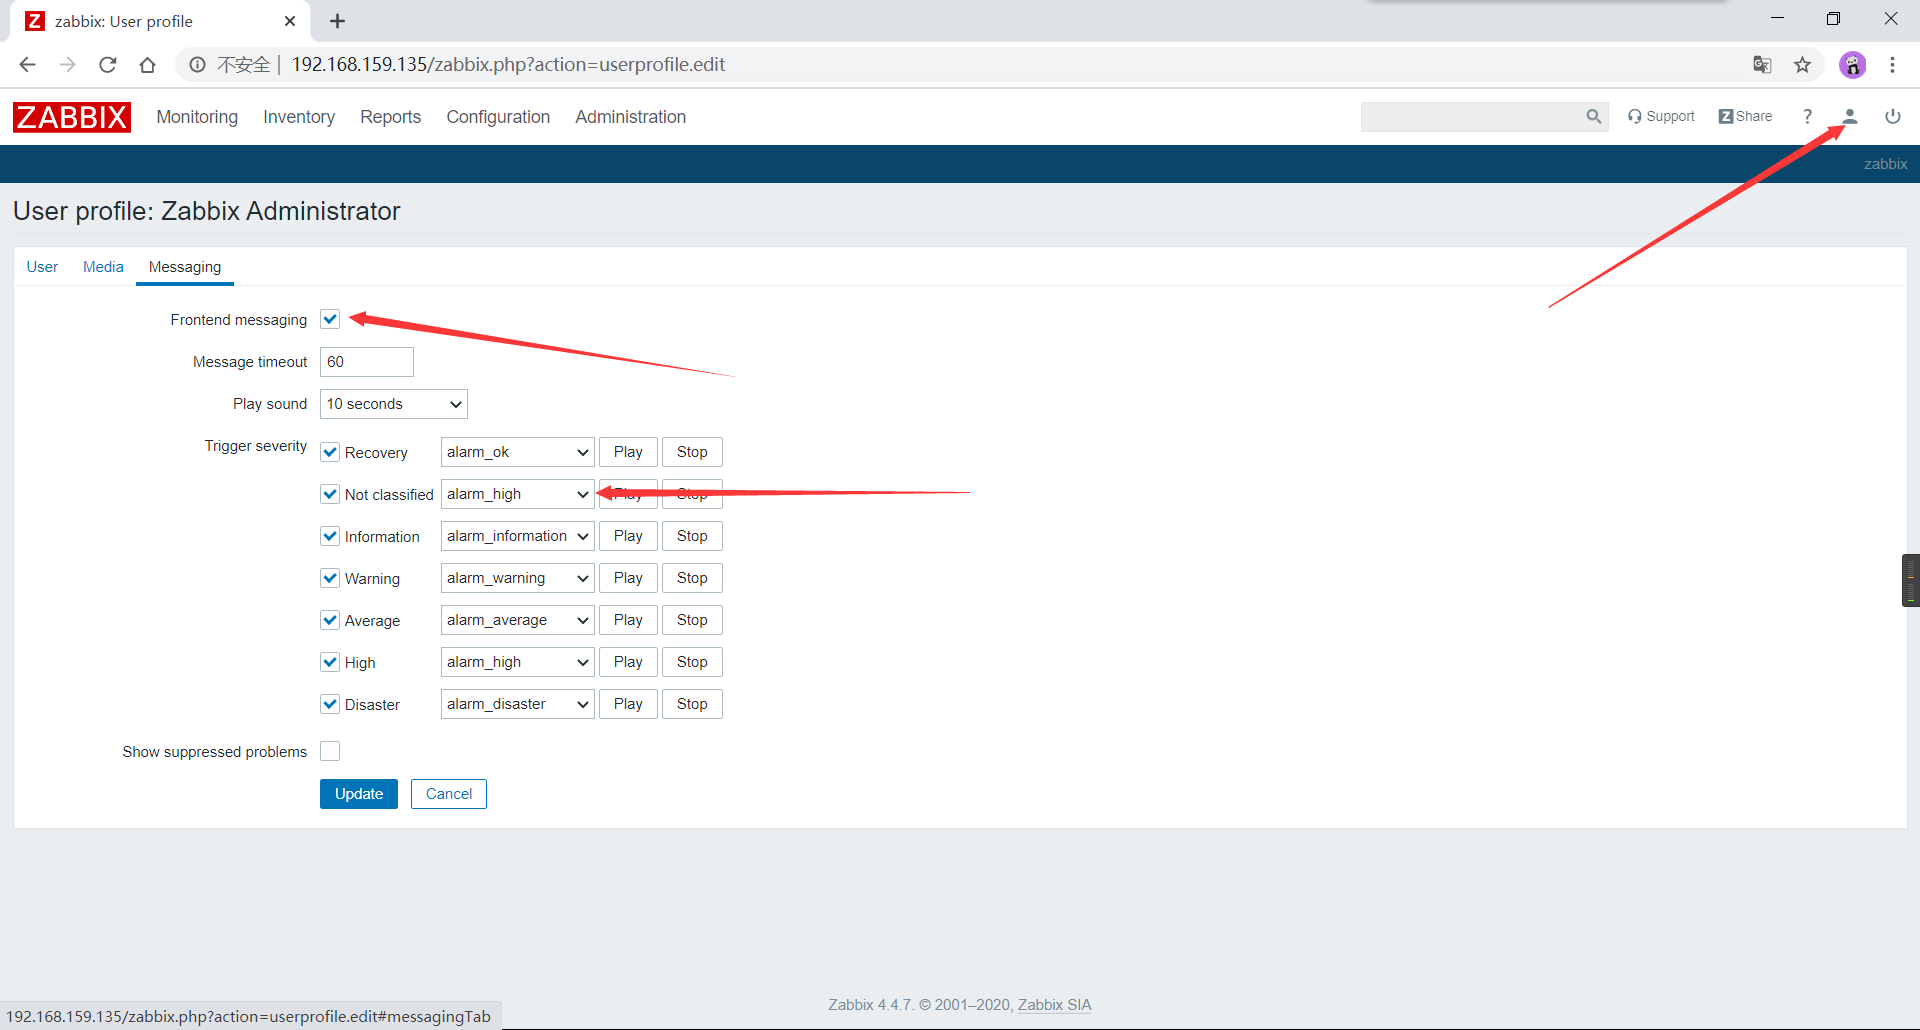Viewport: 1920px width, 1030px height.
Task: Click the site info not-secure icon
Action: (198, 65)
